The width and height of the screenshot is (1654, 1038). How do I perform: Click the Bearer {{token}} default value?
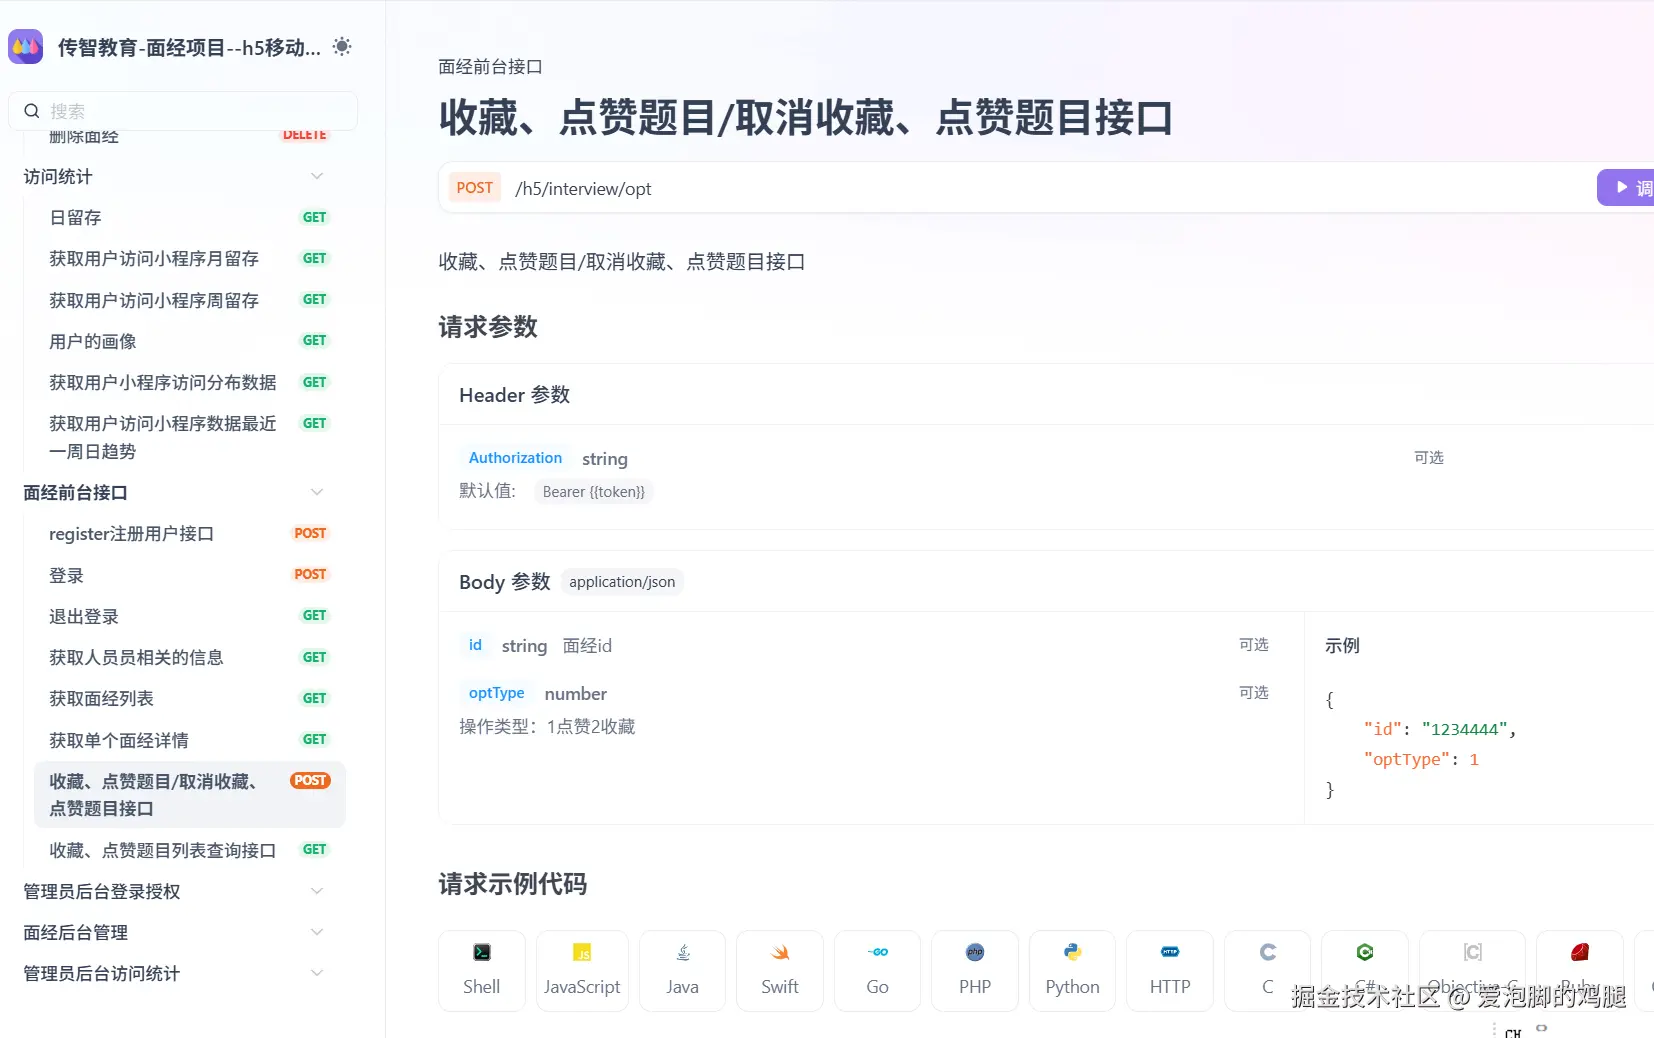tap(594, 492)
